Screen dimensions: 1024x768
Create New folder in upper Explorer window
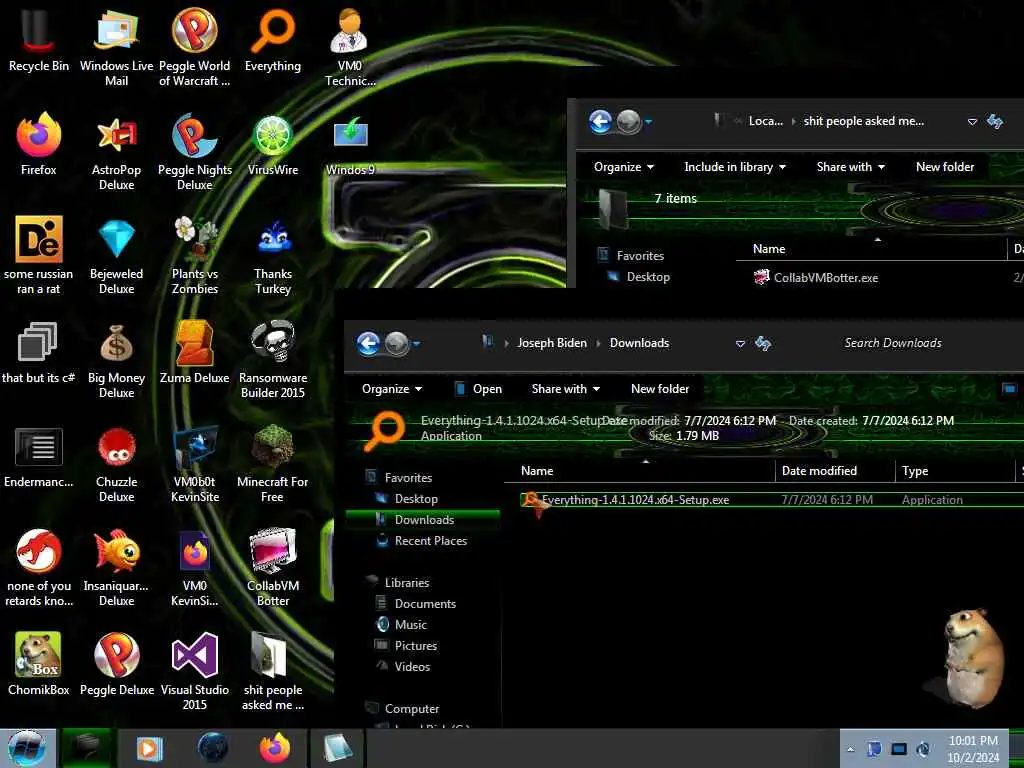945,167
